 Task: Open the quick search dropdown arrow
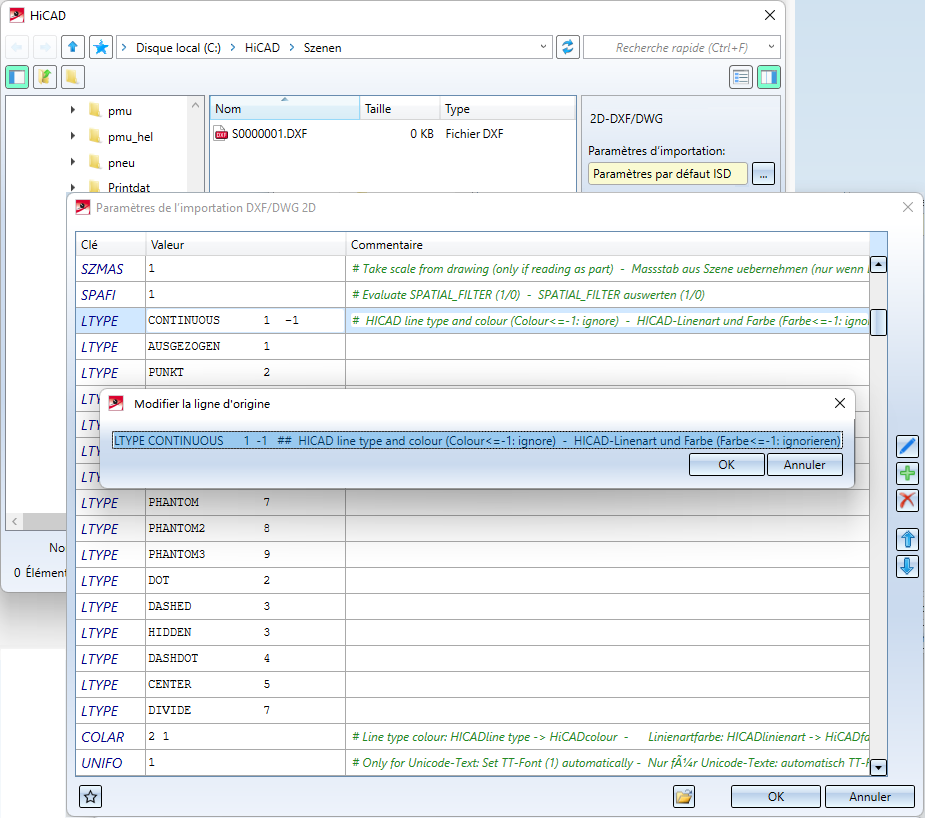771,47
